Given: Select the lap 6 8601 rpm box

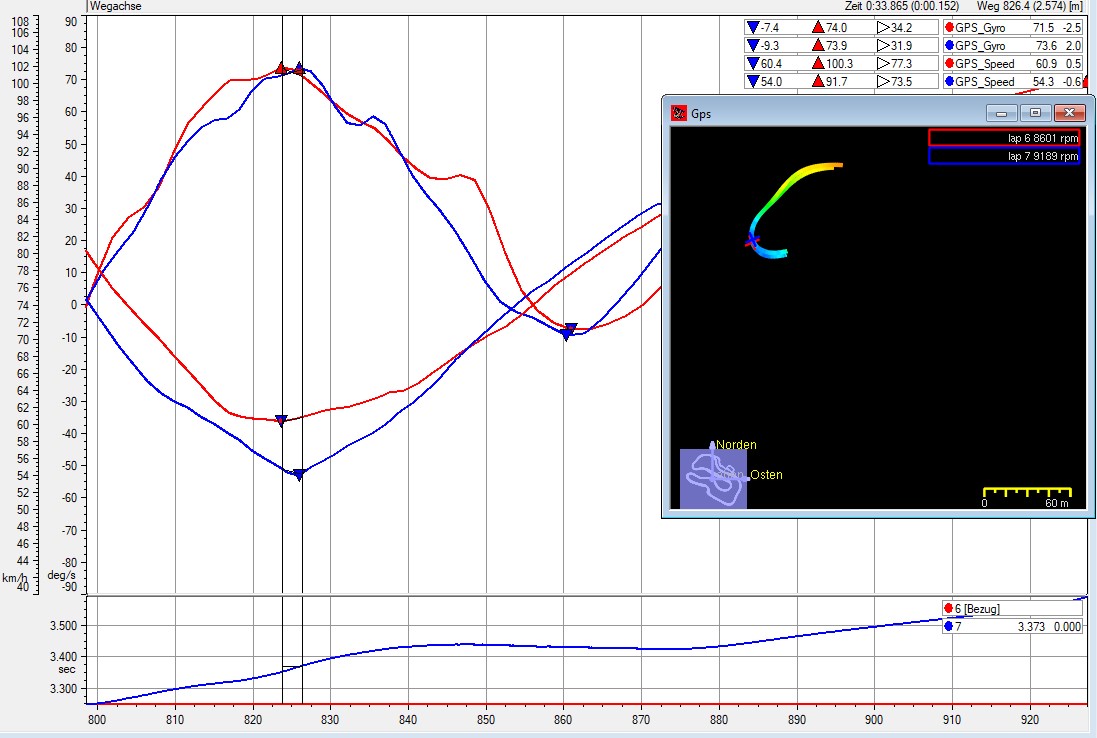Looking at the screenshot, I should [1004, 138].
